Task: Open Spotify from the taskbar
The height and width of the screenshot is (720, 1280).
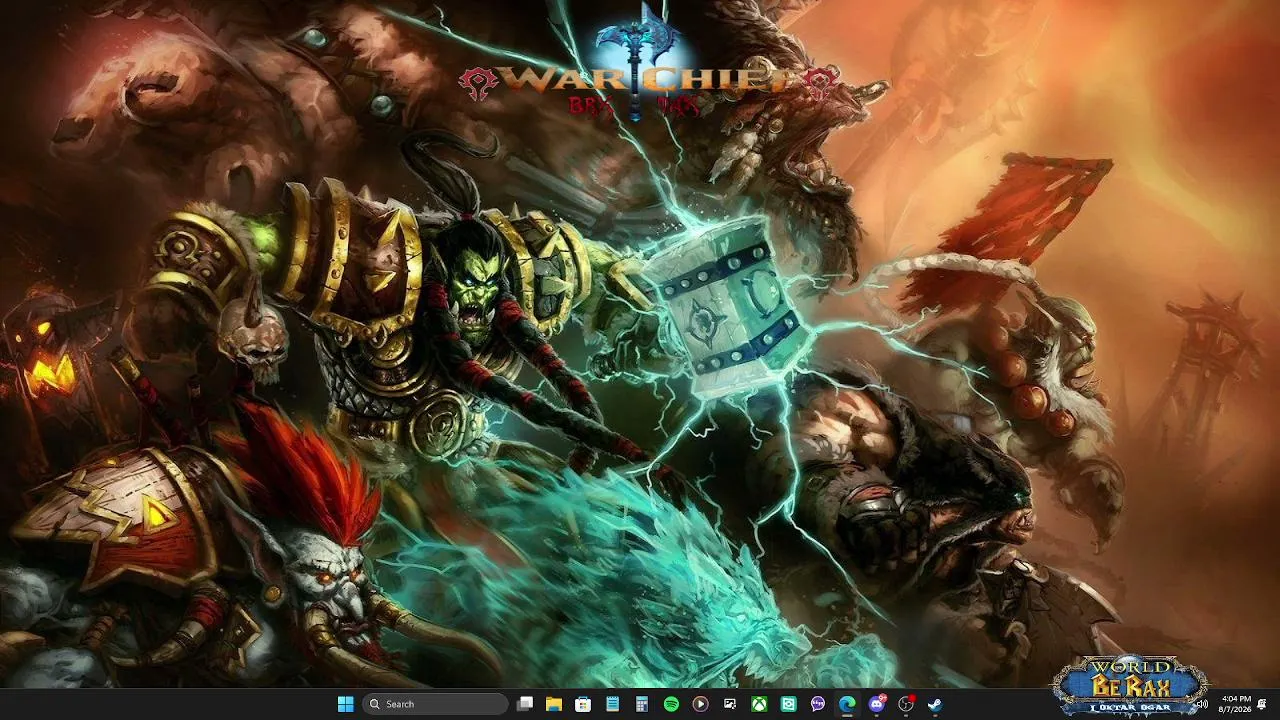Action: (x=671, y=704)
